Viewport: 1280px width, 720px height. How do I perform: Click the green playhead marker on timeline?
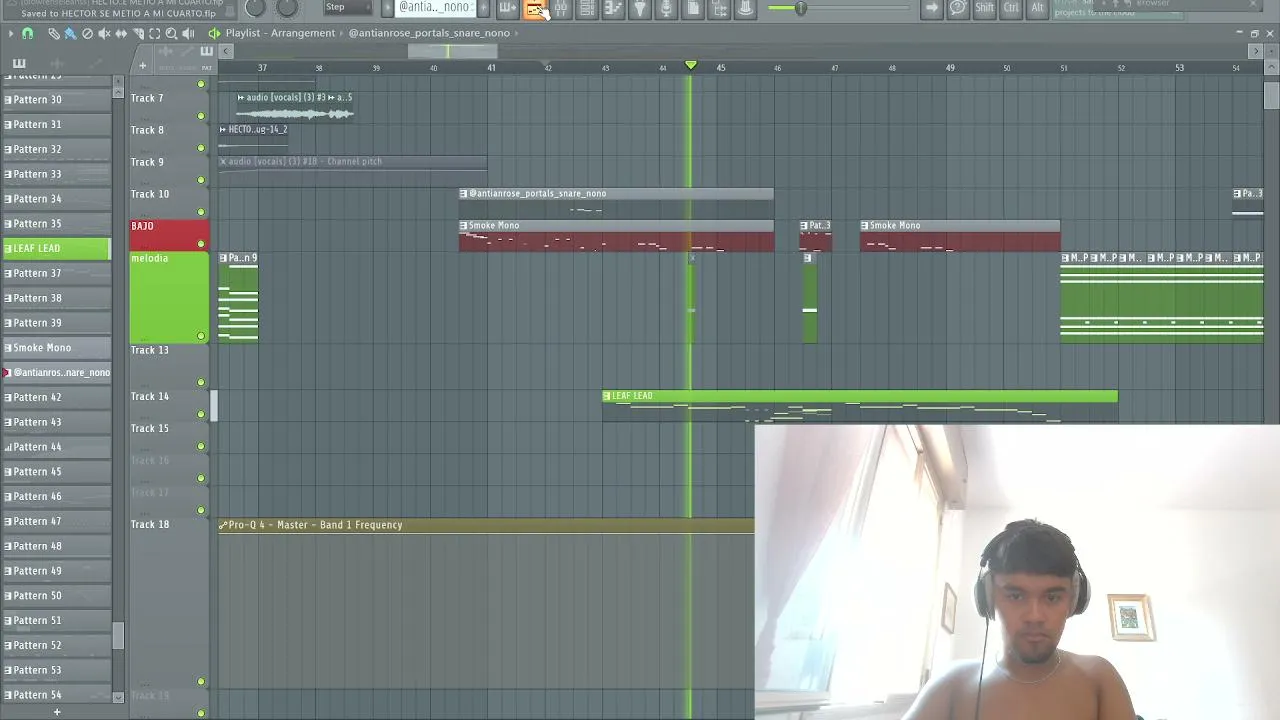[x=690, y=66]
